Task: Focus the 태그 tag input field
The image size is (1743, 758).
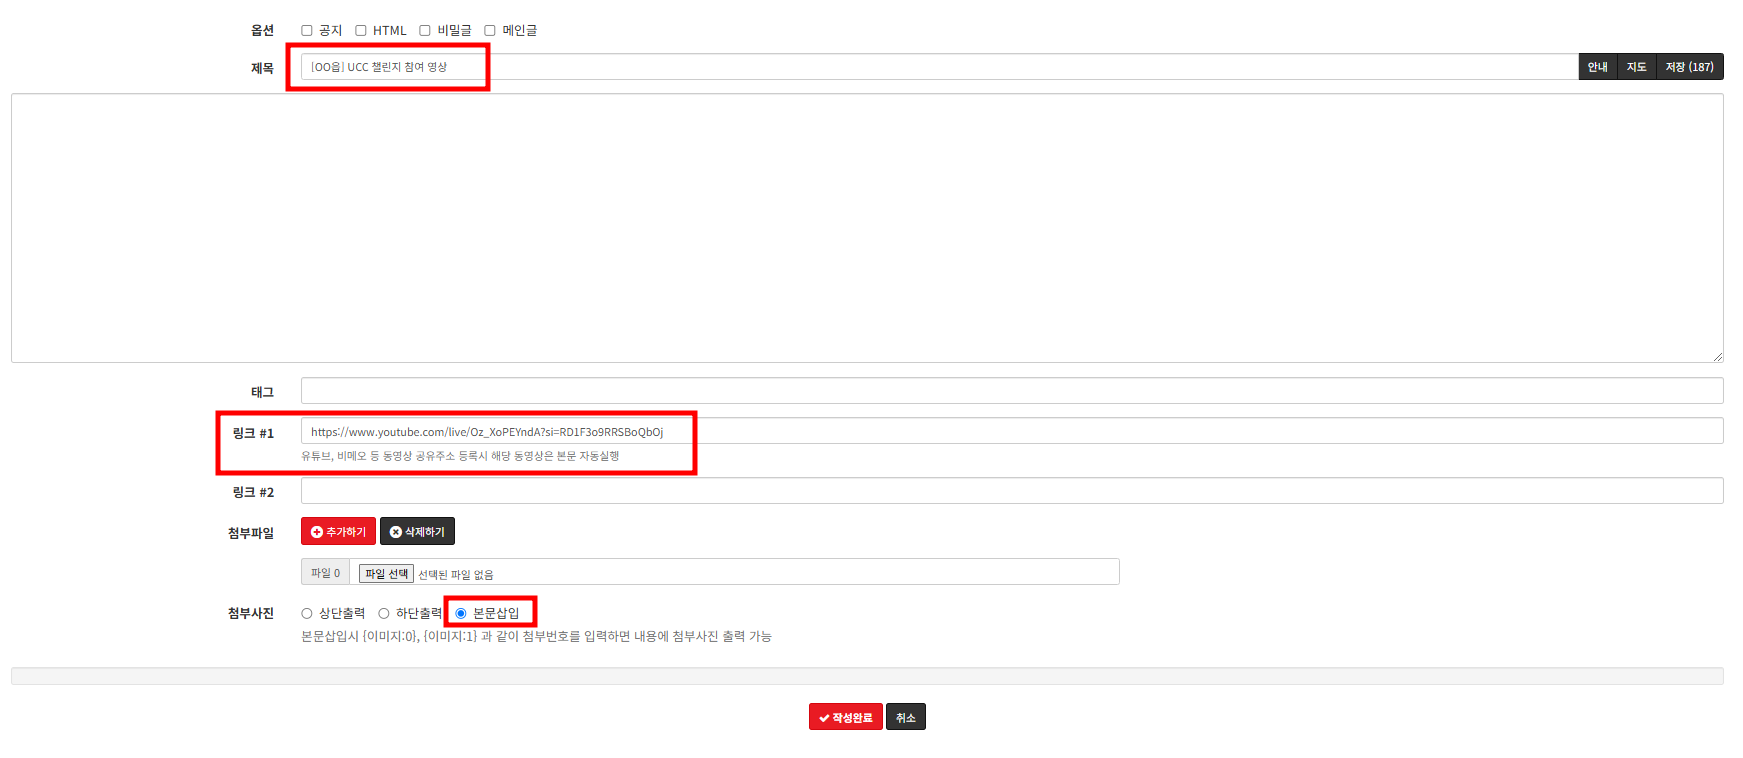Action: (1011, 391)
